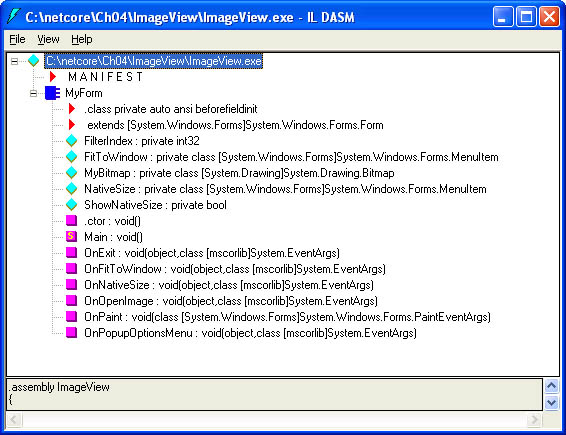Click the cyan diamond beside FilterIndex field

click(71, 141)
